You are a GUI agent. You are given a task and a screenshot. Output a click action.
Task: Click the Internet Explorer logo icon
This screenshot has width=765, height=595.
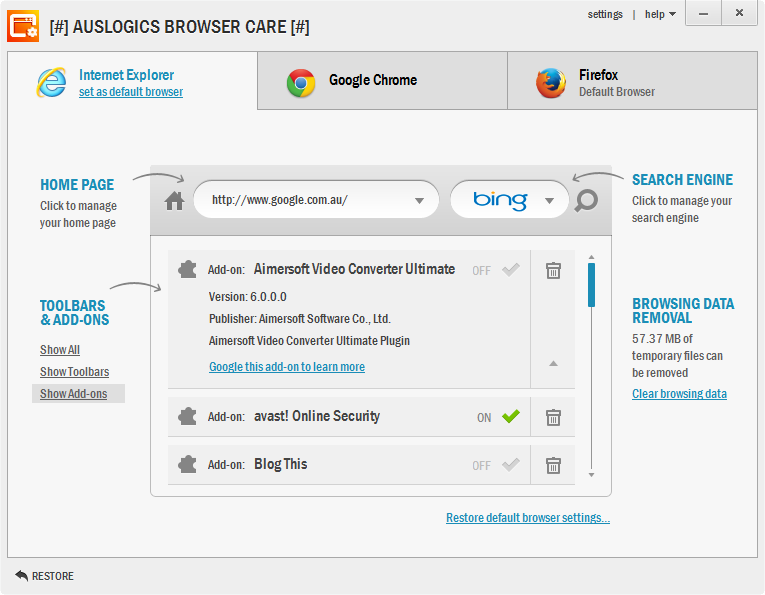pos(51,82)
